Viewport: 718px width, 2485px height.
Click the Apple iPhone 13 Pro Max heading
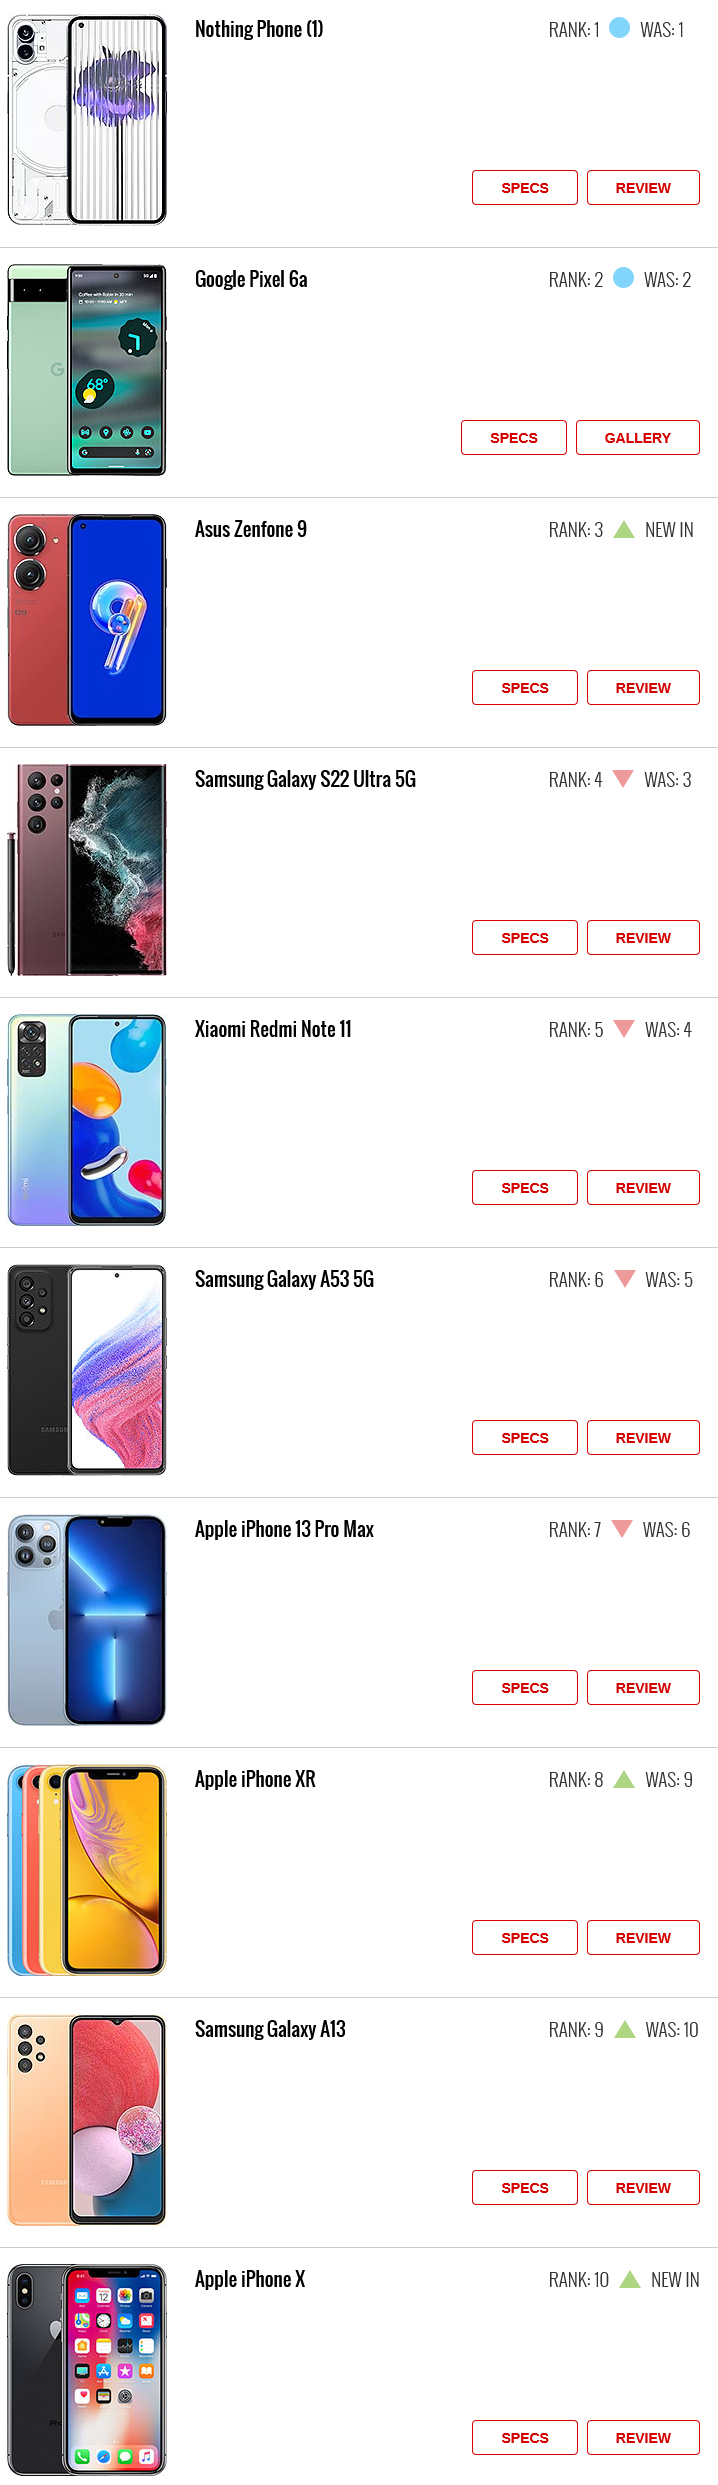pos(284,1529)
